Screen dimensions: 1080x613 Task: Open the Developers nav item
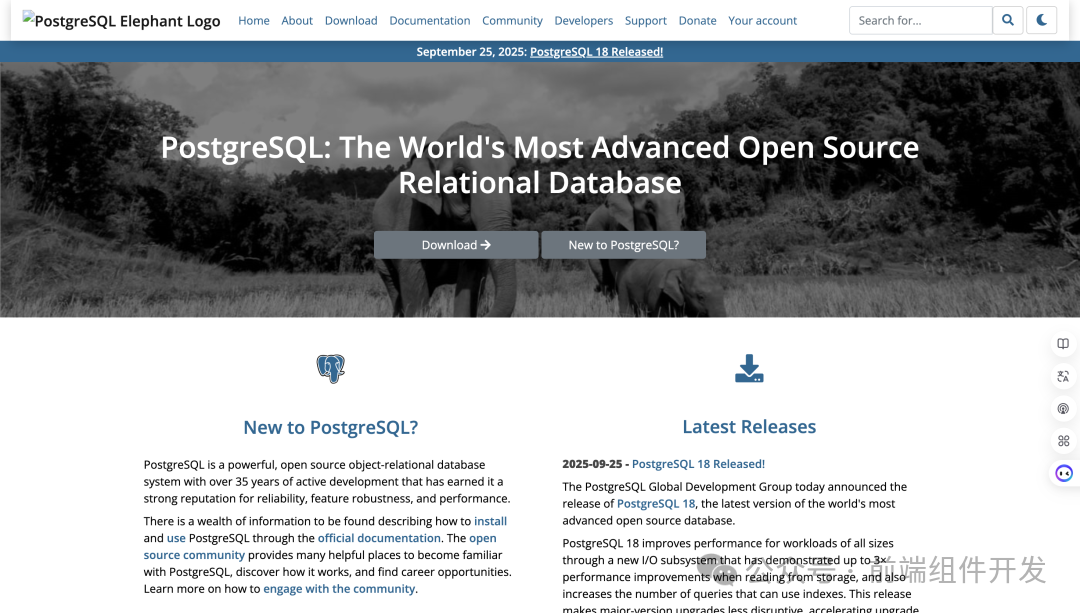coord(583,21)
